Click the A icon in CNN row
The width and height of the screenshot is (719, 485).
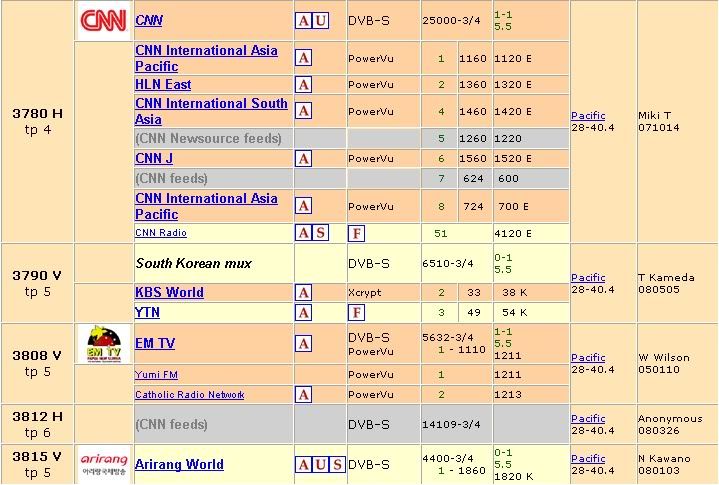pos(304,21)
